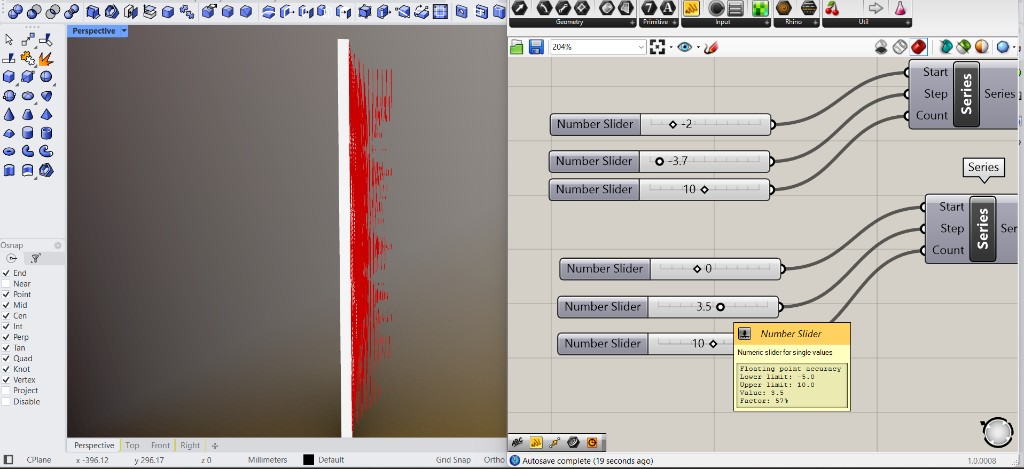Click the Osnap filter funnel icon
The width and height of the screenshot is (1024, 469).
pos(36,258)
